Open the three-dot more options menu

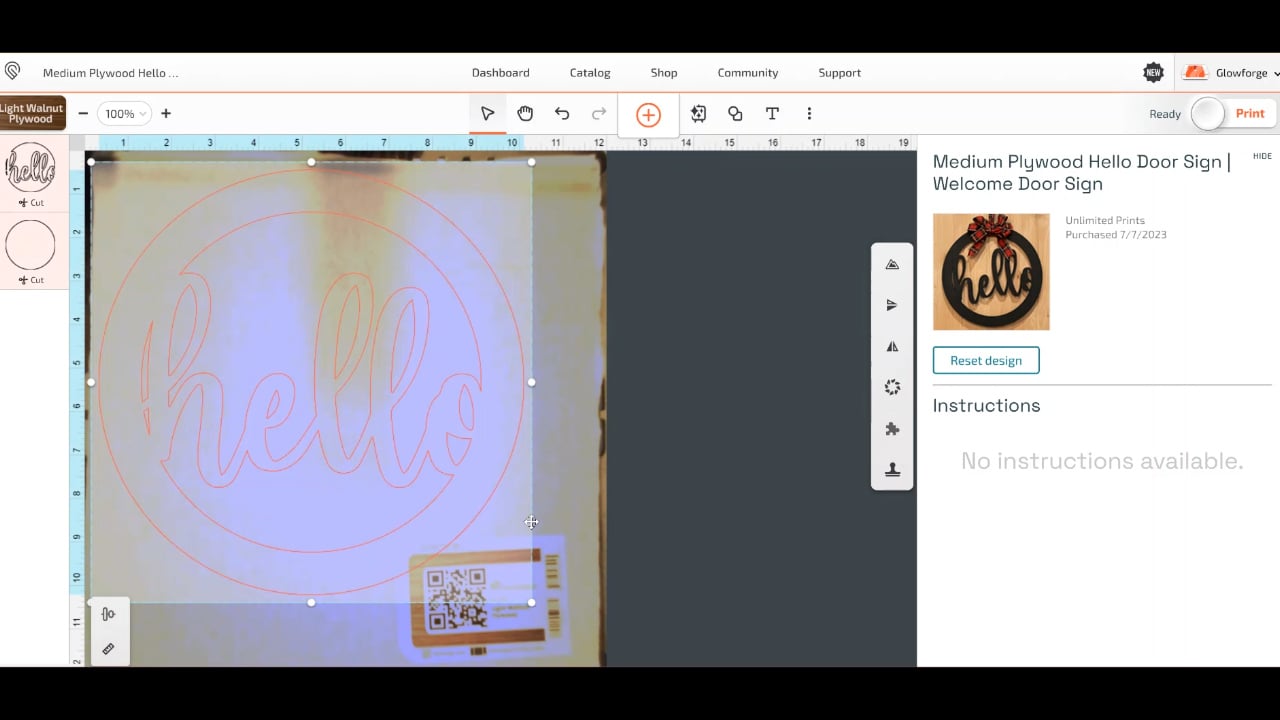(809, 114)
